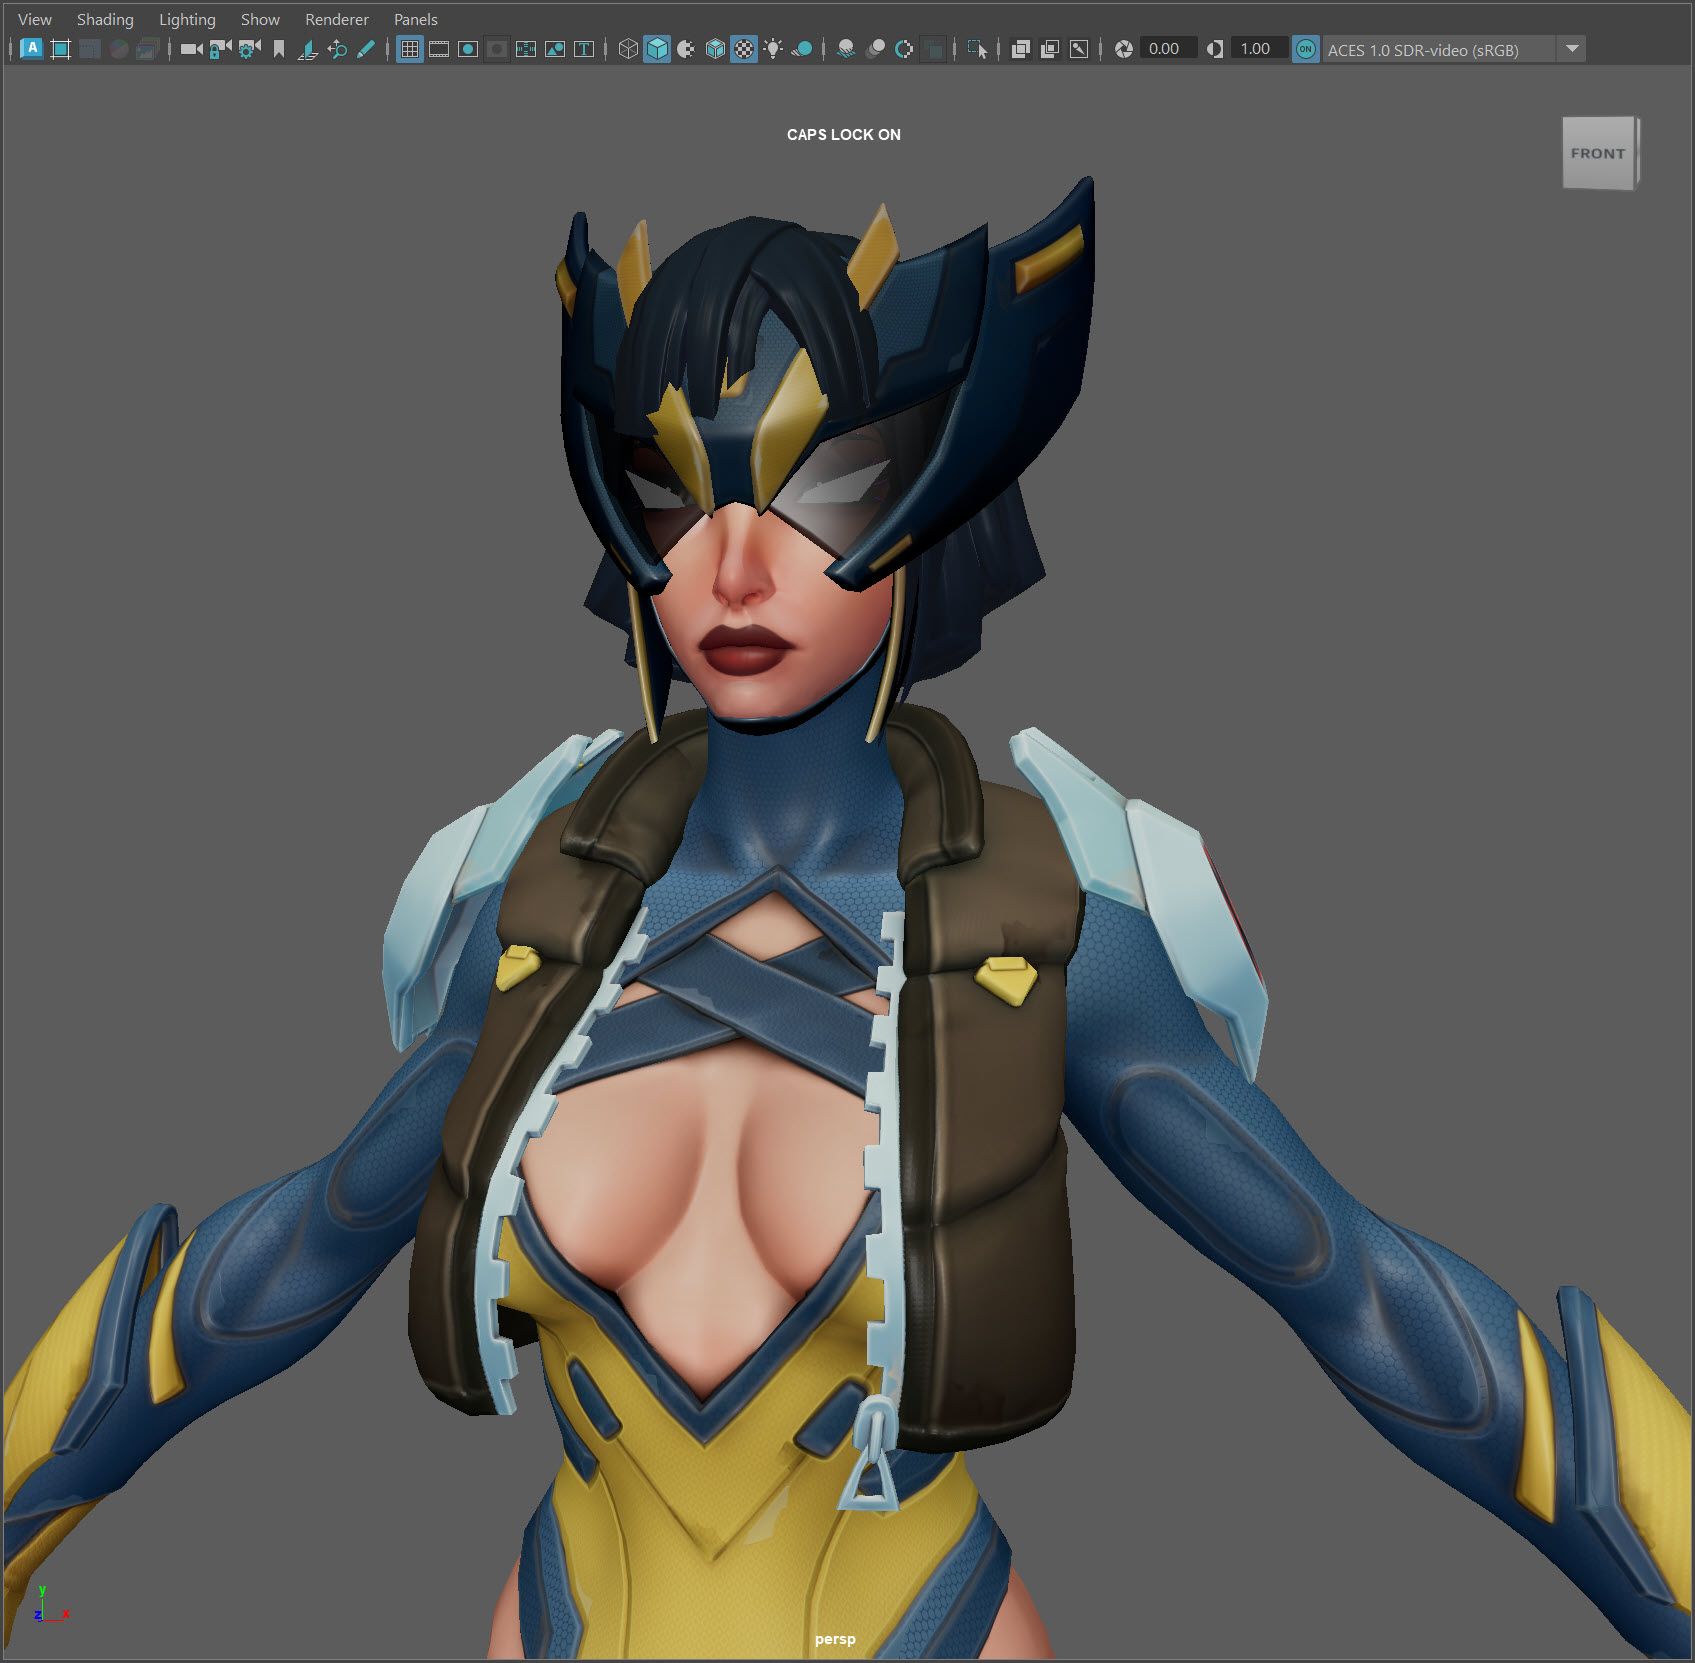Viewport: 1695px width, 1663px height.
Task: Open the Lighting menu
Action: (187, 19)
